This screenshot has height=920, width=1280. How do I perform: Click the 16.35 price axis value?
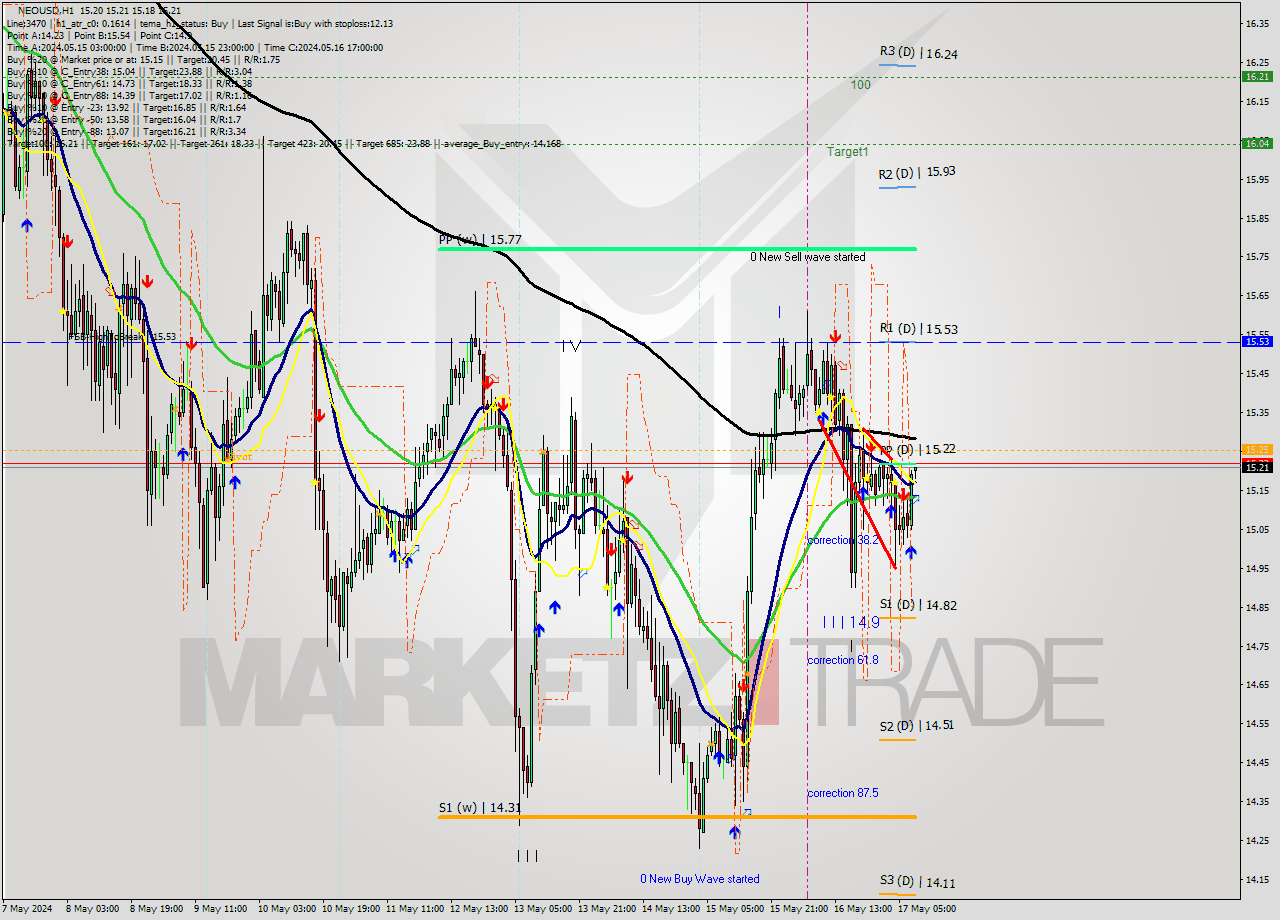tap(1256, 23)
